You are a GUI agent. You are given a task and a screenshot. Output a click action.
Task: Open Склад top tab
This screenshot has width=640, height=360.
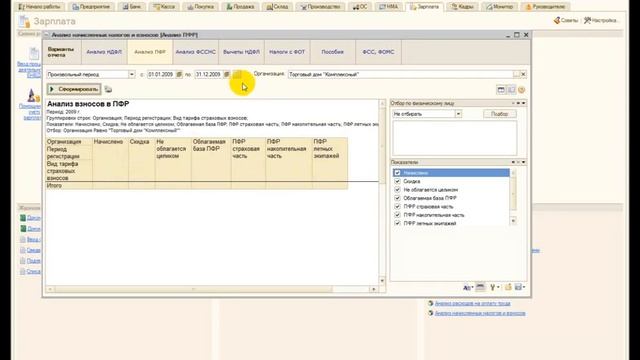pos(278,7)
